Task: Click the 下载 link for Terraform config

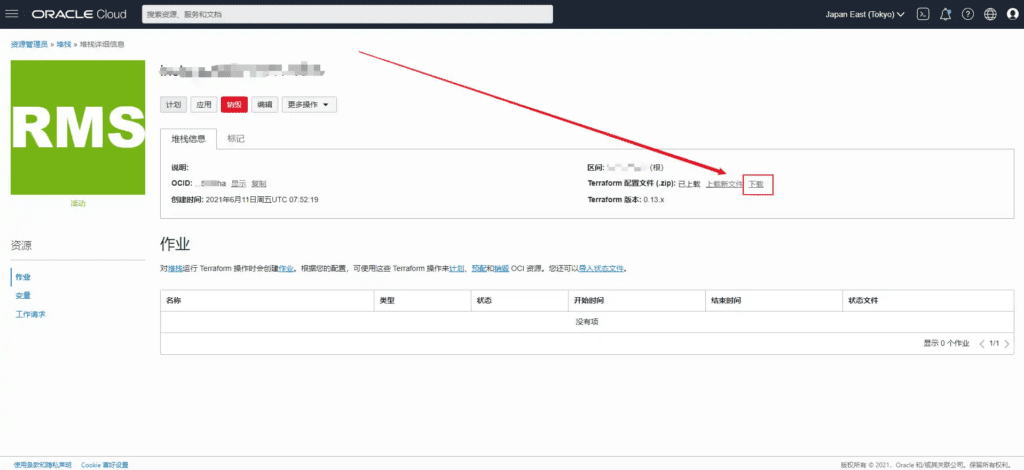Action: pos(756,184)
